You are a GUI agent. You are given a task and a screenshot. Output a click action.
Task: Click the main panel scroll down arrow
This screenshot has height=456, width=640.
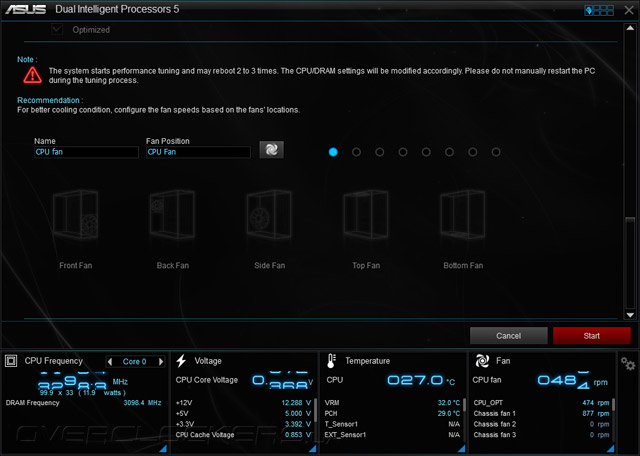[630, 315]
